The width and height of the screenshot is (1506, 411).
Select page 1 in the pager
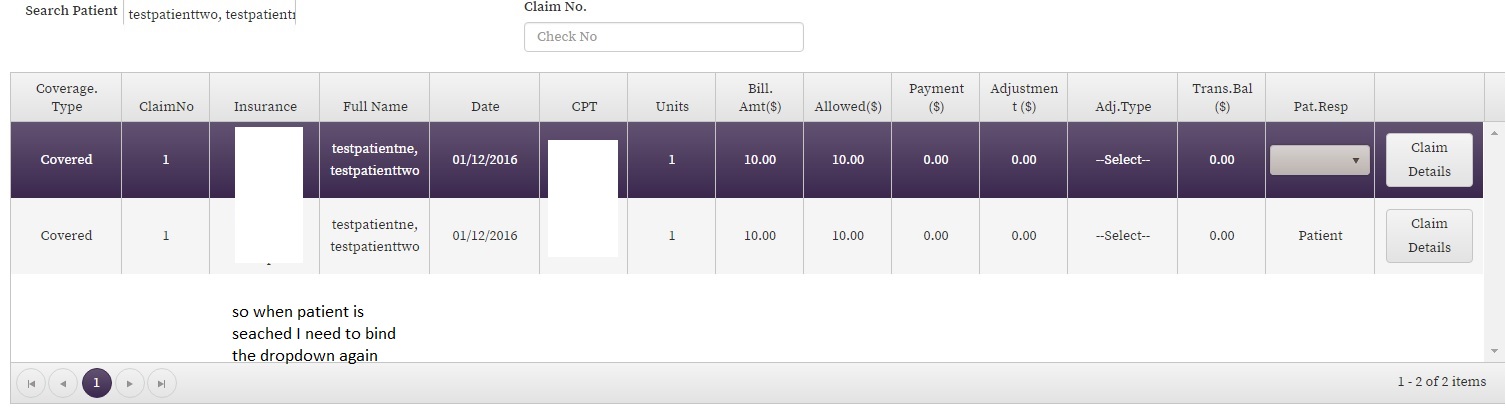(96, 383)
